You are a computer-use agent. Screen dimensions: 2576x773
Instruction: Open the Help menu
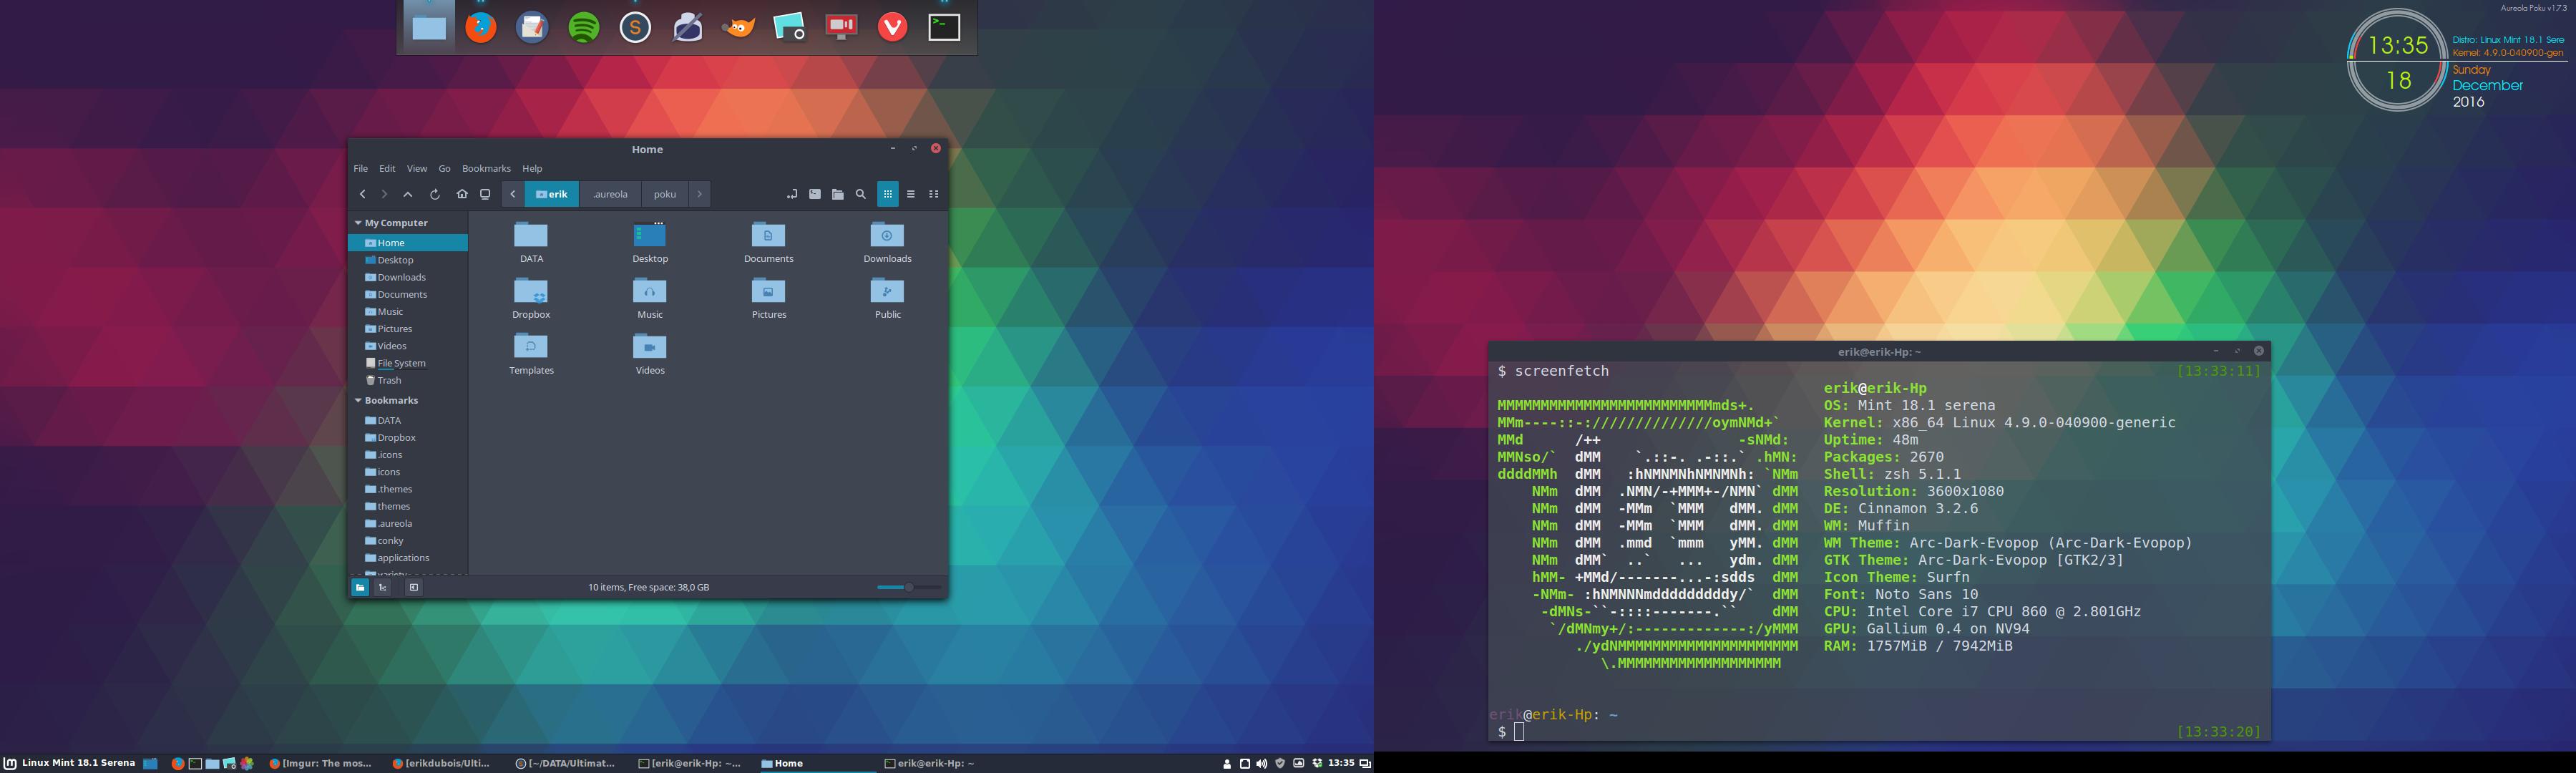(533, 168)
